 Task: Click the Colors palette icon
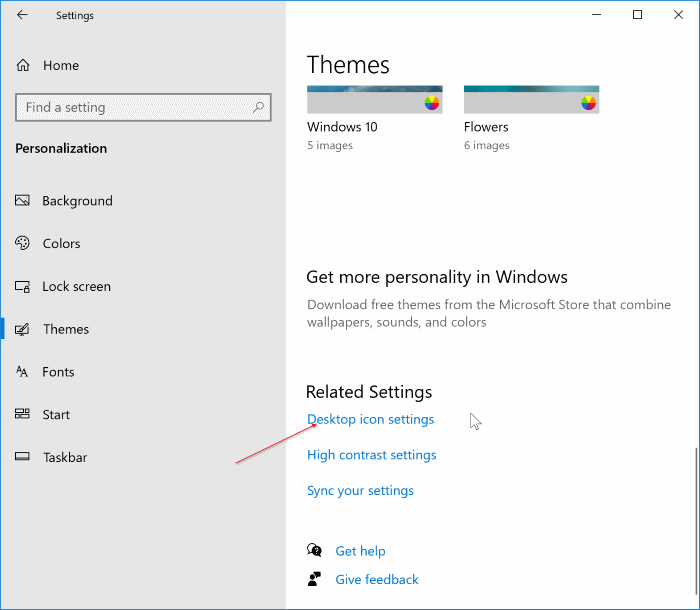click(22, 243)
